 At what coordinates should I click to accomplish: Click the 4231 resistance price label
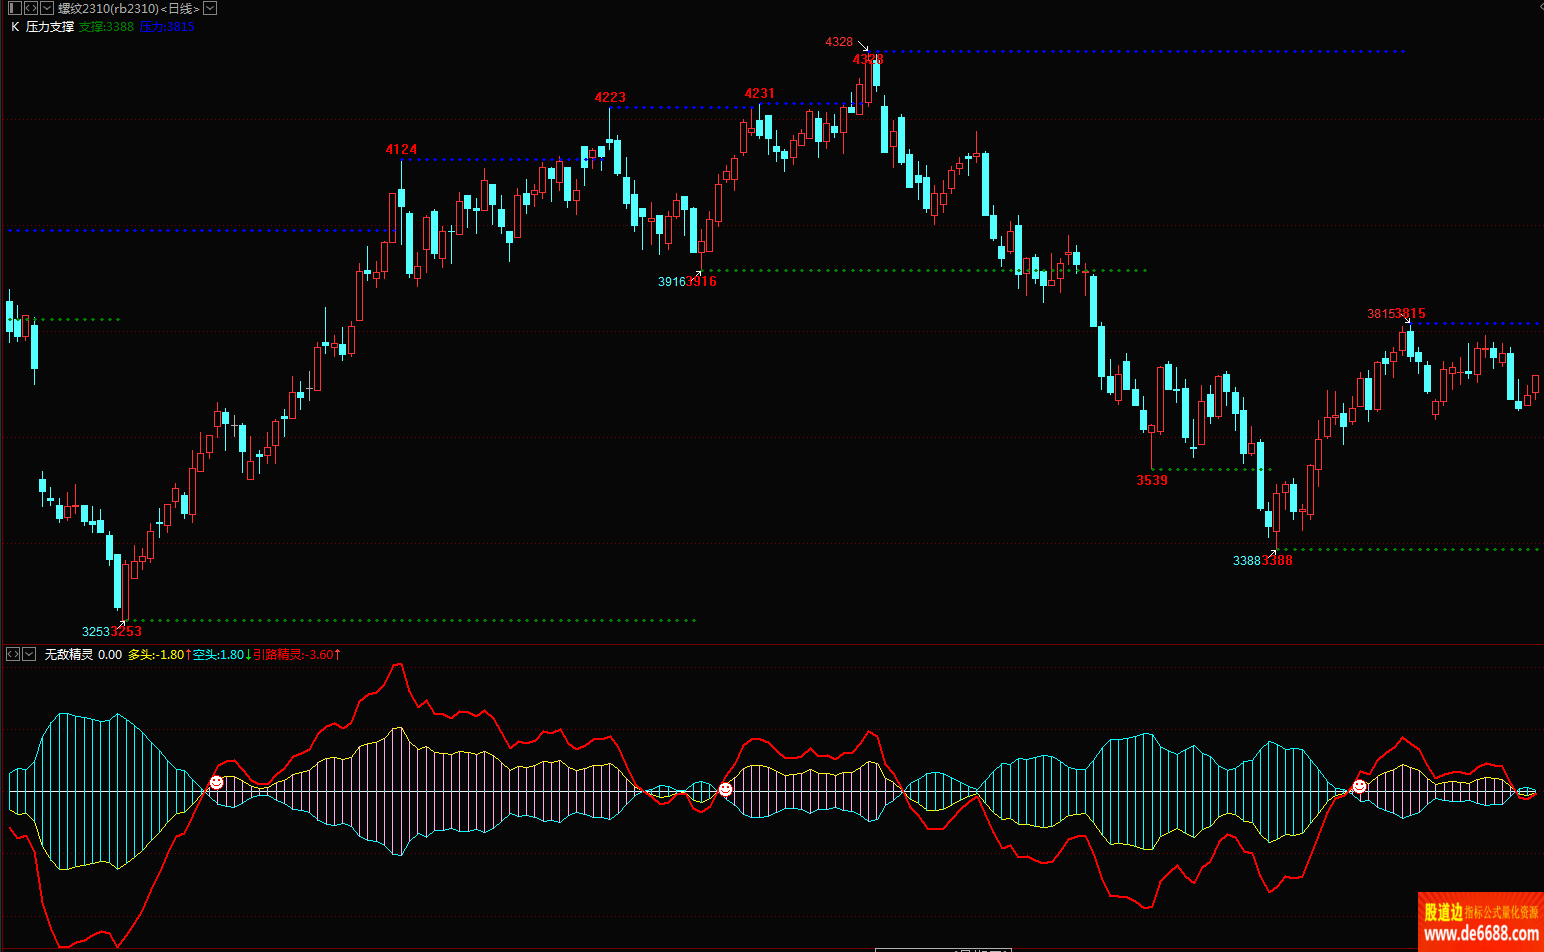pos(760,93)
